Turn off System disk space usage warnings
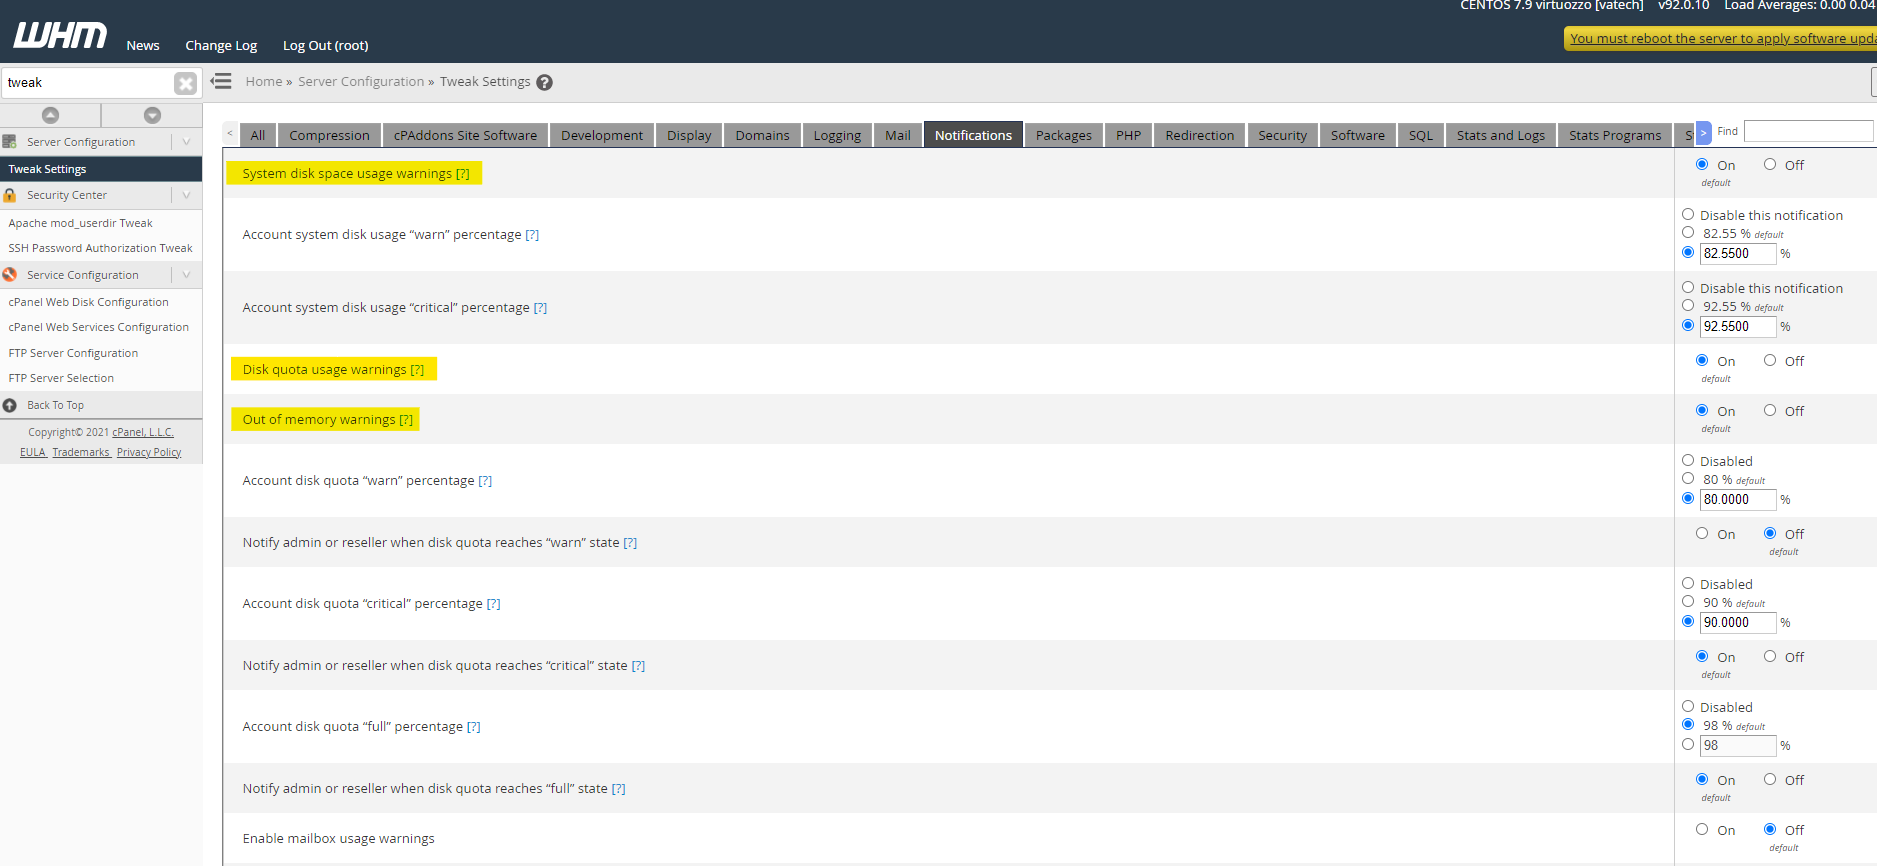Screen dimensions: 1877x866 1770,164
